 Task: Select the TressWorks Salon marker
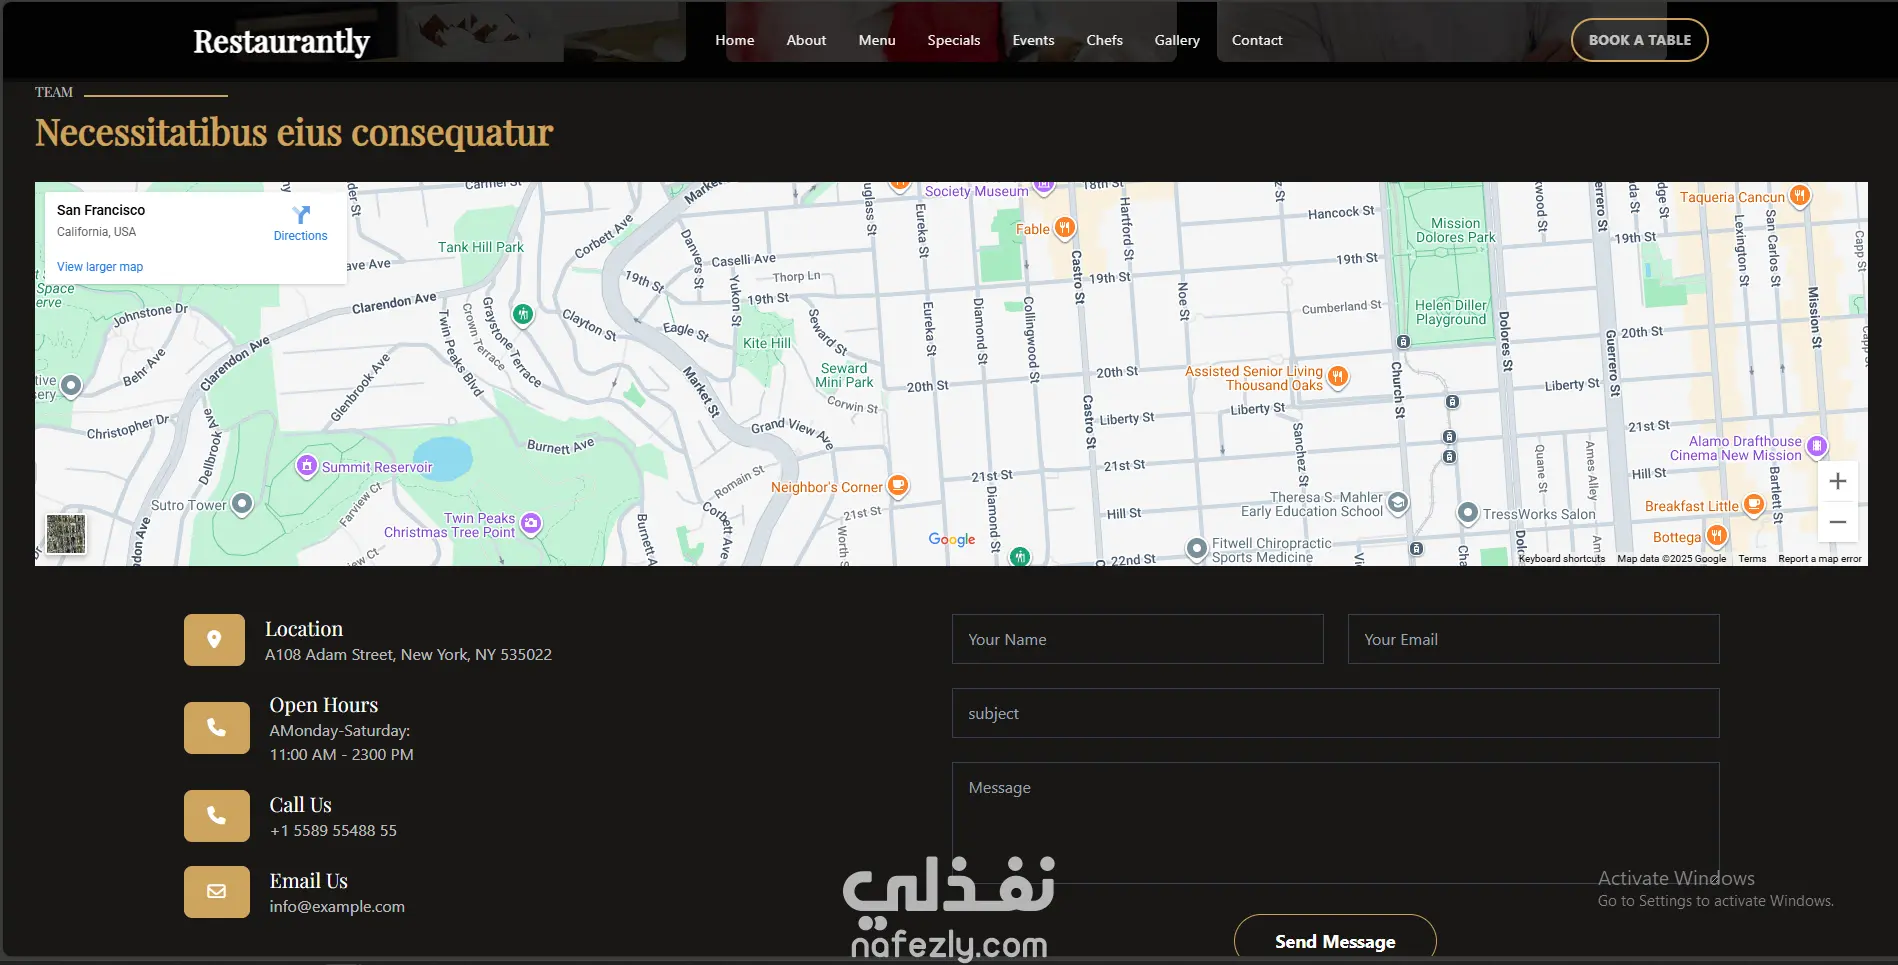click(x=1467, y=513)
